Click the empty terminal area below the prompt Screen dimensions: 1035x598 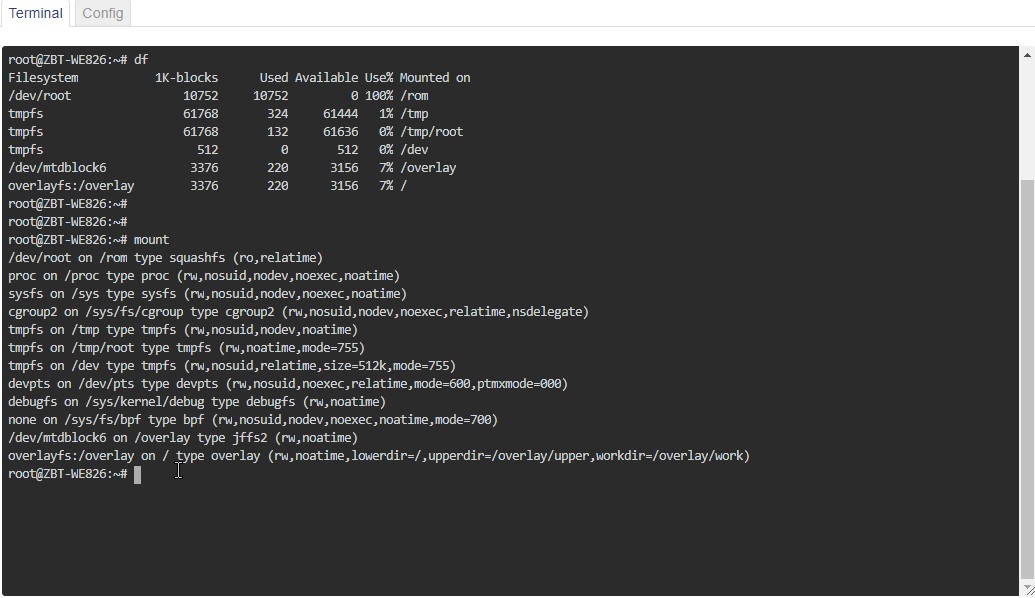coord(500,530)
